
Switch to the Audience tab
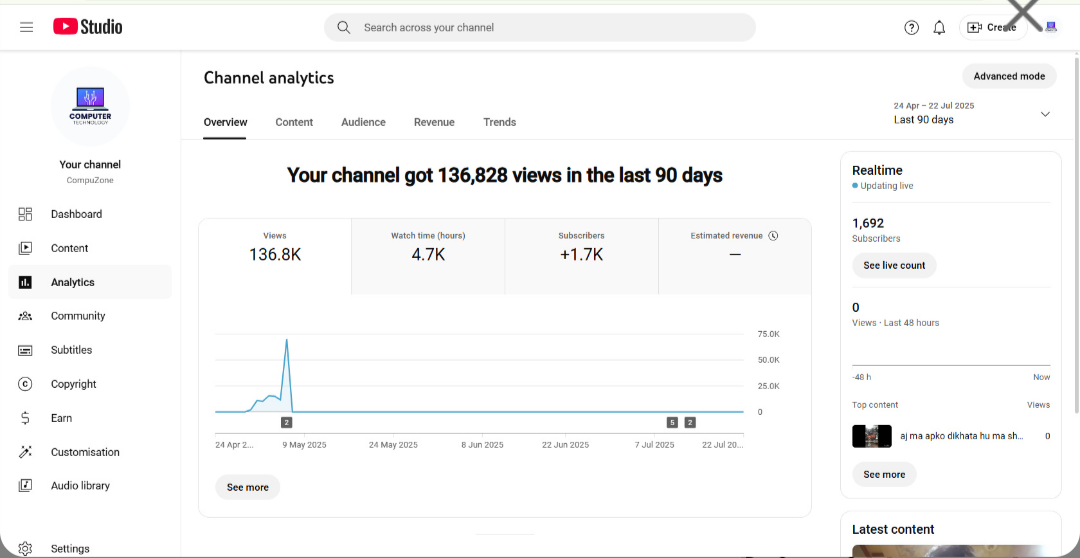click(363, 122)
